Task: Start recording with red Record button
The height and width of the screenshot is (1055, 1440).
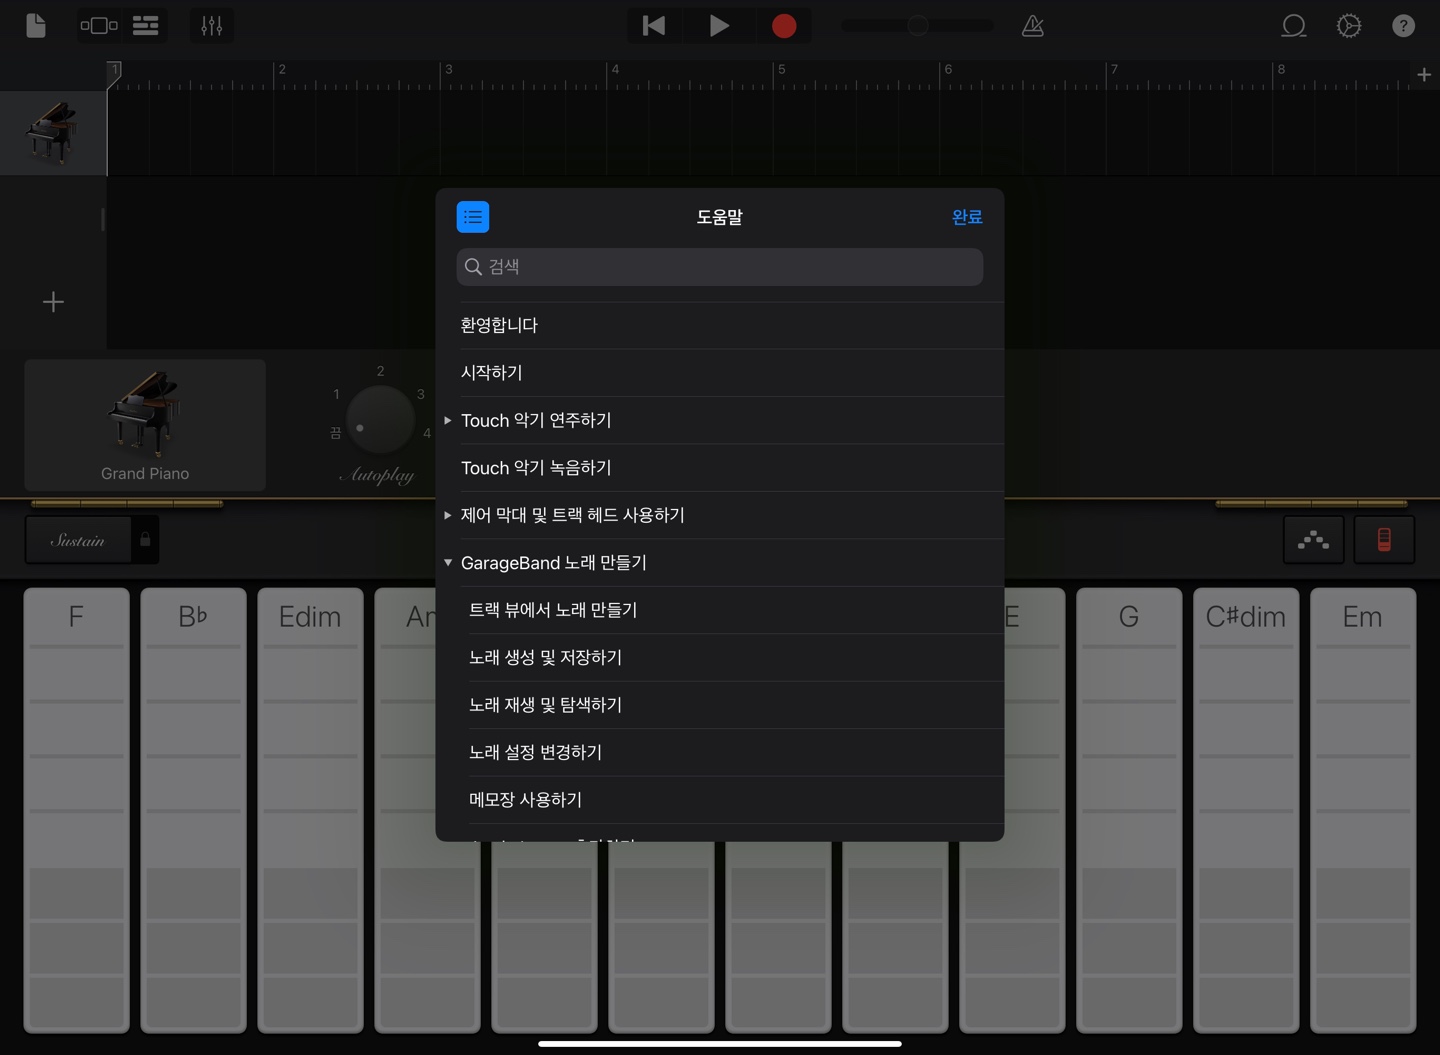Action: (x=784, y=25)
